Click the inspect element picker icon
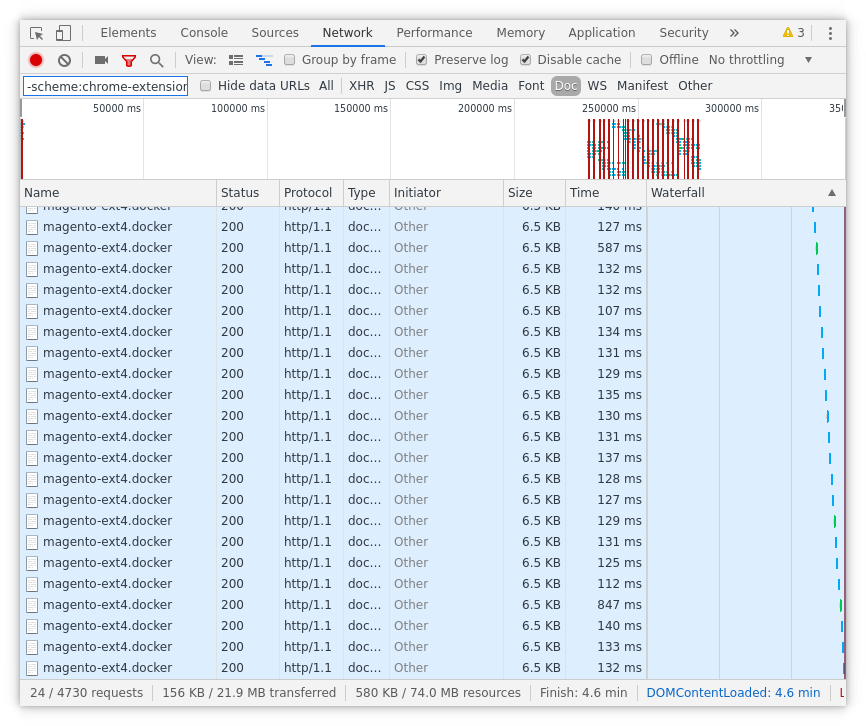 37,33
